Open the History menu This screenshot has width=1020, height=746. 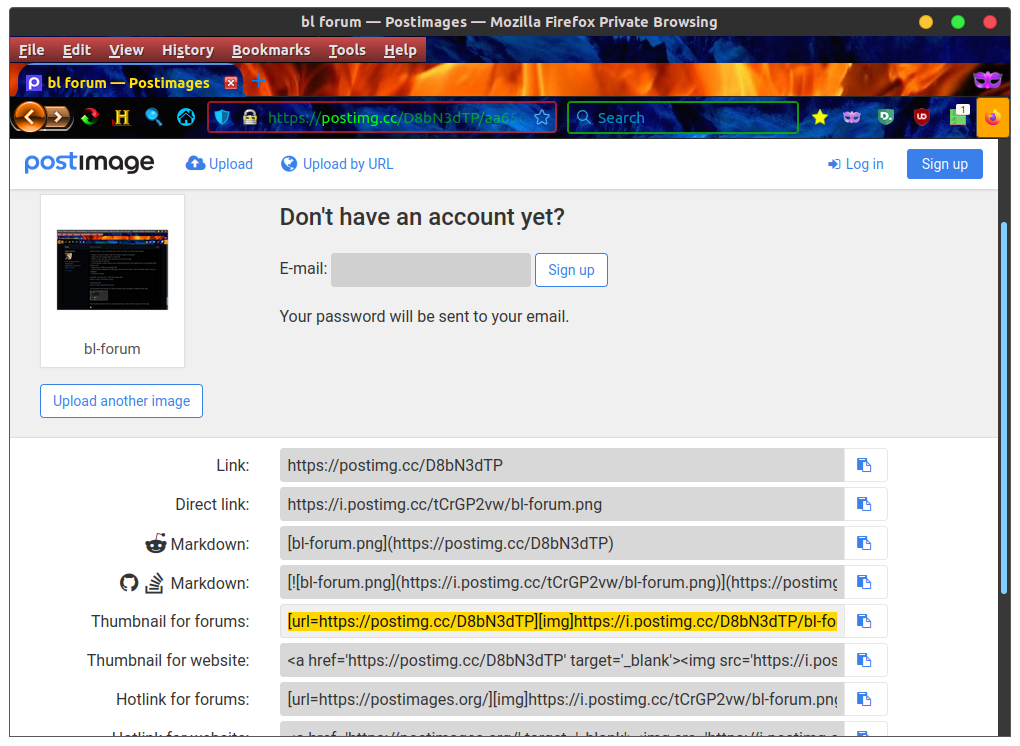coord(188,50)
